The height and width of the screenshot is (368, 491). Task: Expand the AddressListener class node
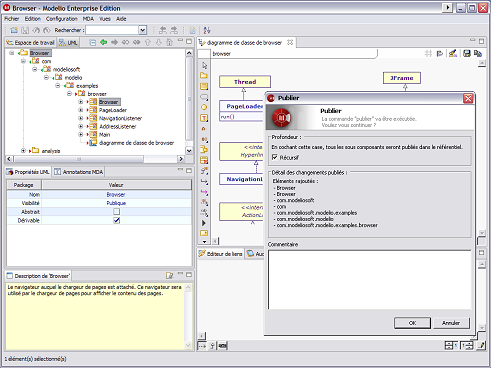click(x=81, y=126)
